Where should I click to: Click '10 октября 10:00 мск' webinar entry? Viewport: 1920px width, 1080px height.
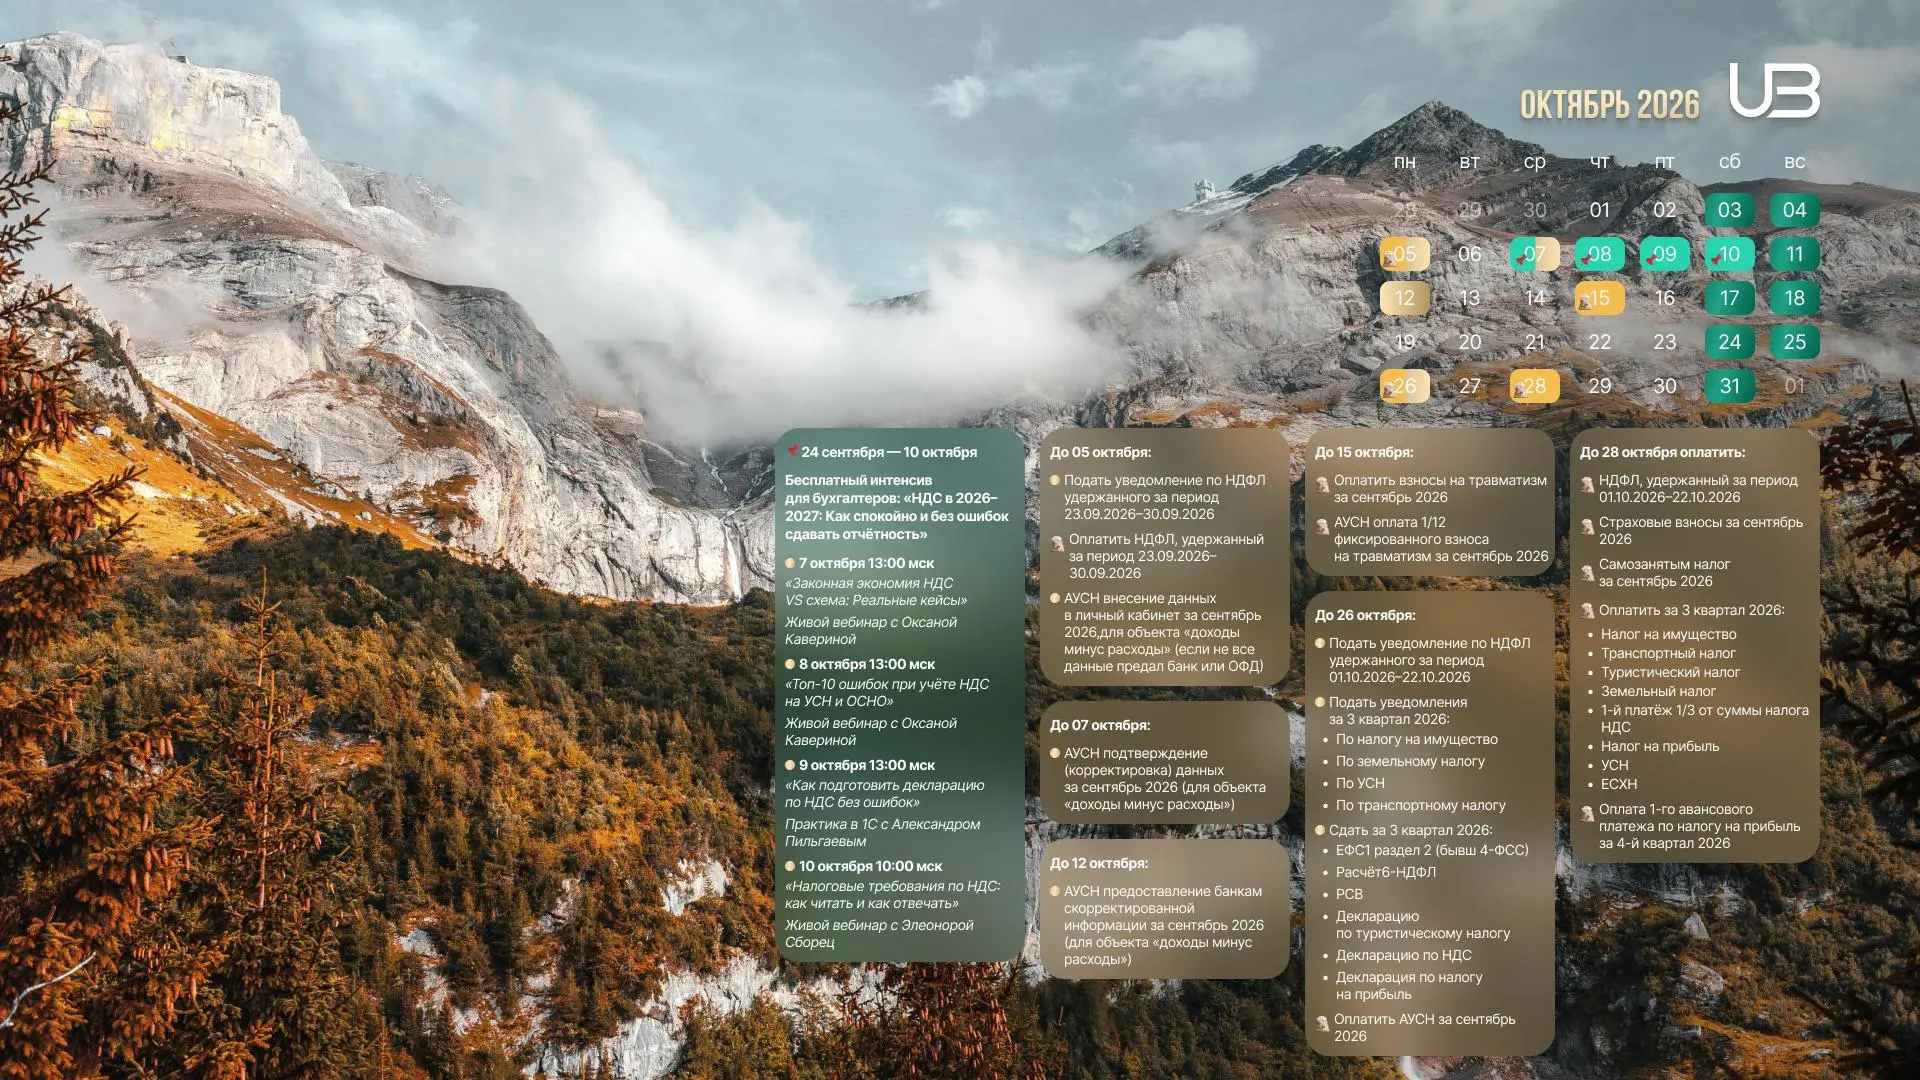point(870,866)
